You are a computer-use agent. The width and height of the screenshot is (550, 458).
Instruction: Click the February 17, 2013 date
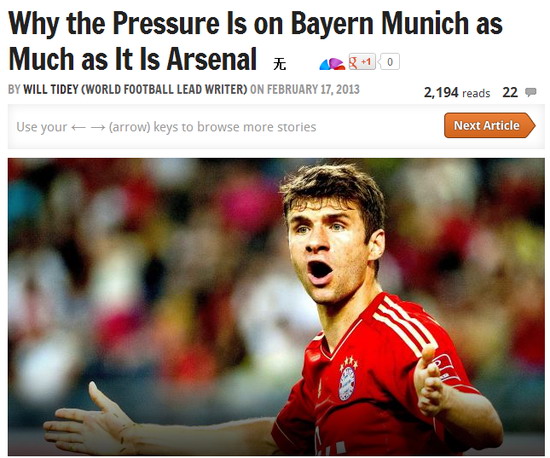pyautogui.click(x=313, y=89)
